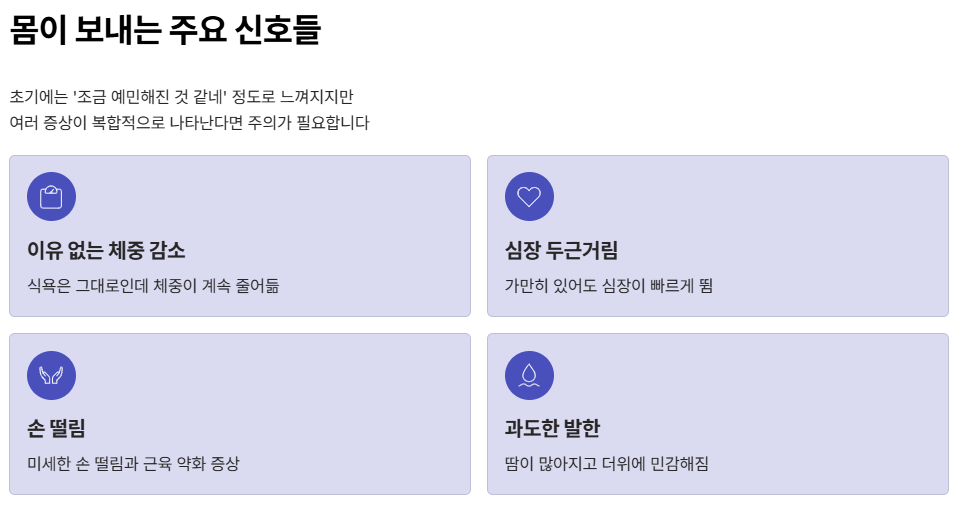Click the intro line starting with 초기에는

(x=182, y=97)
